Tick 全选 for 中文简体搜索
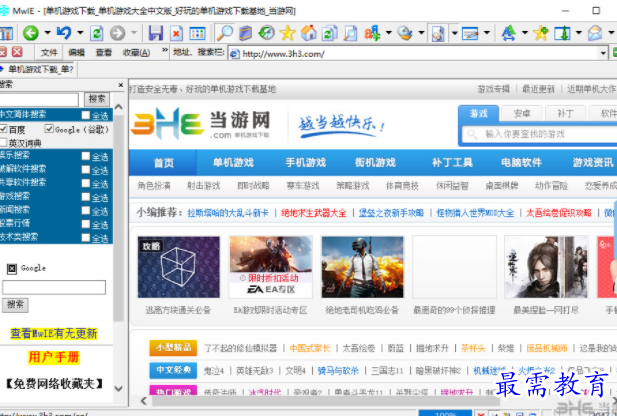Screen dimensions: 617x416 [x=85, y=115]
